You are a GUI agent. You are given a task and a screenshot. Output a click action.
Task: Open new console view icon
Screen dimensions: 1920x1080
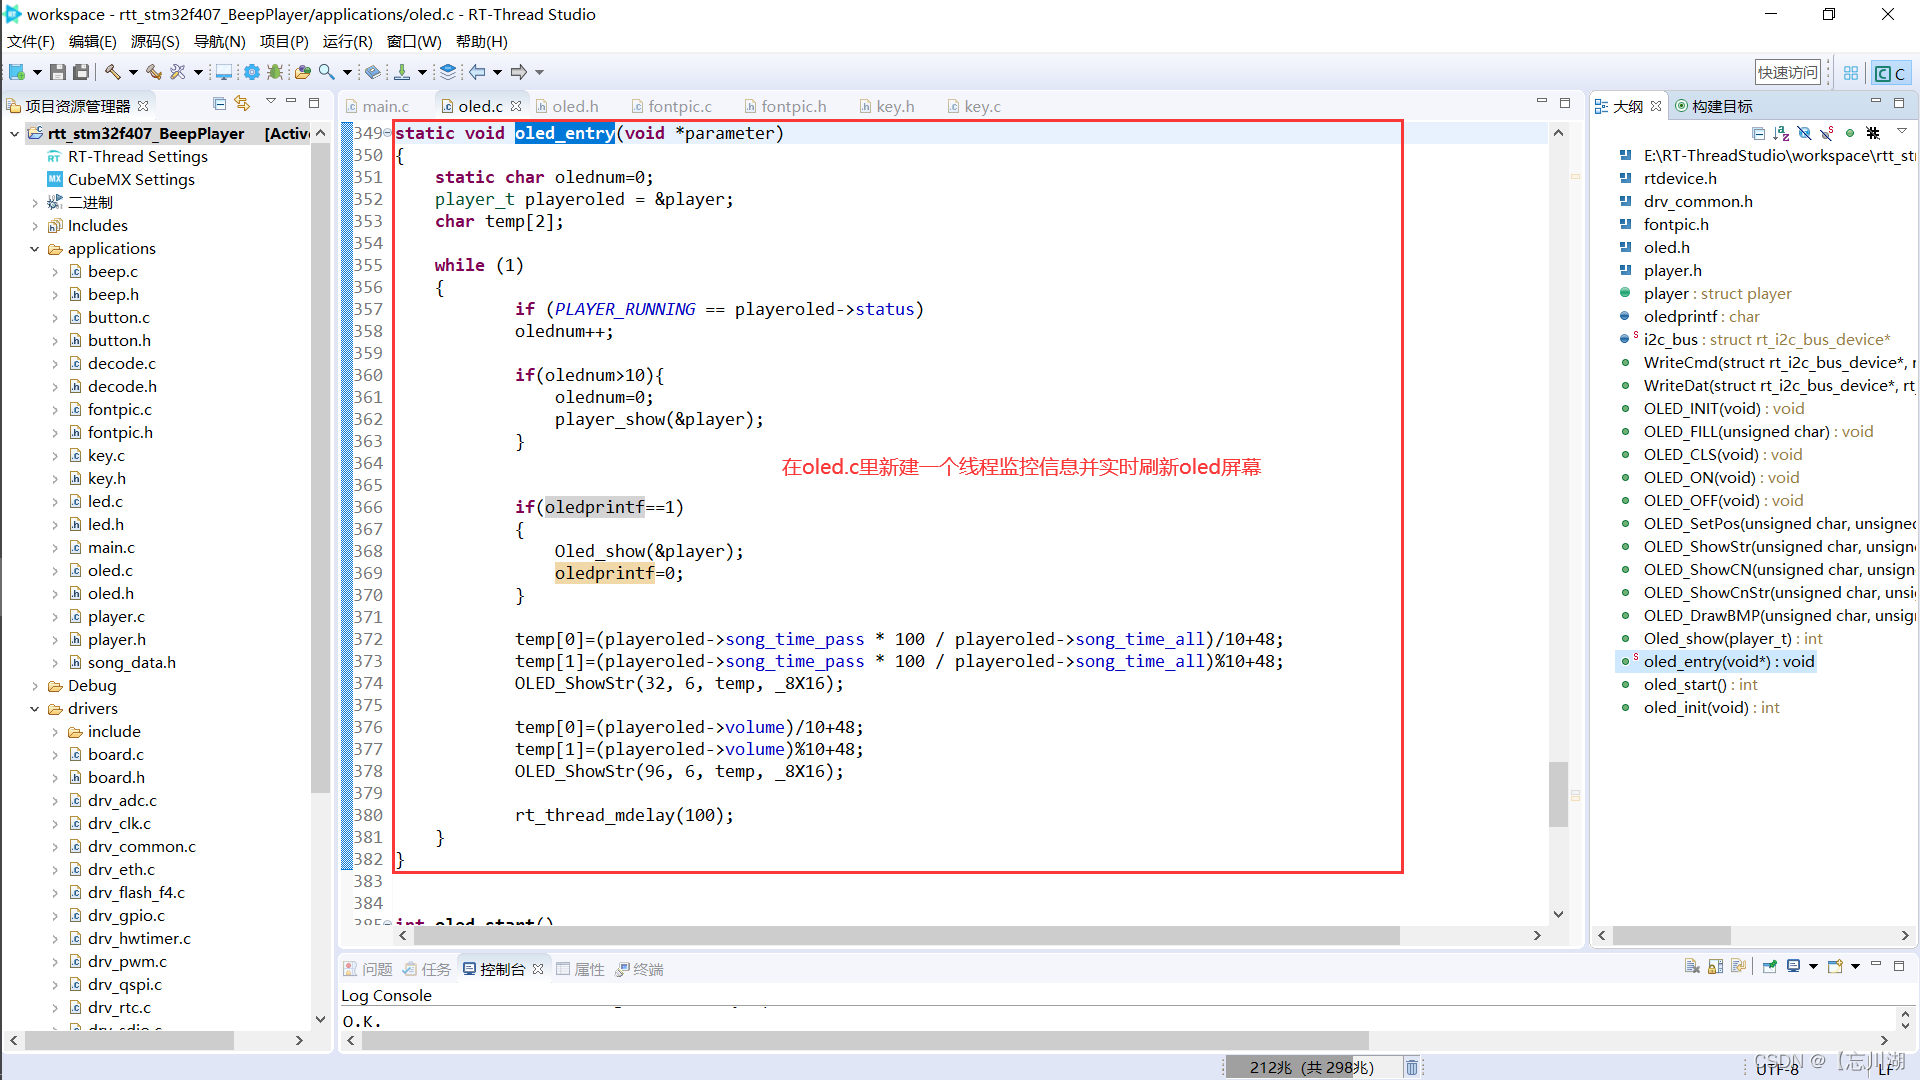[x=1835, y=967]
